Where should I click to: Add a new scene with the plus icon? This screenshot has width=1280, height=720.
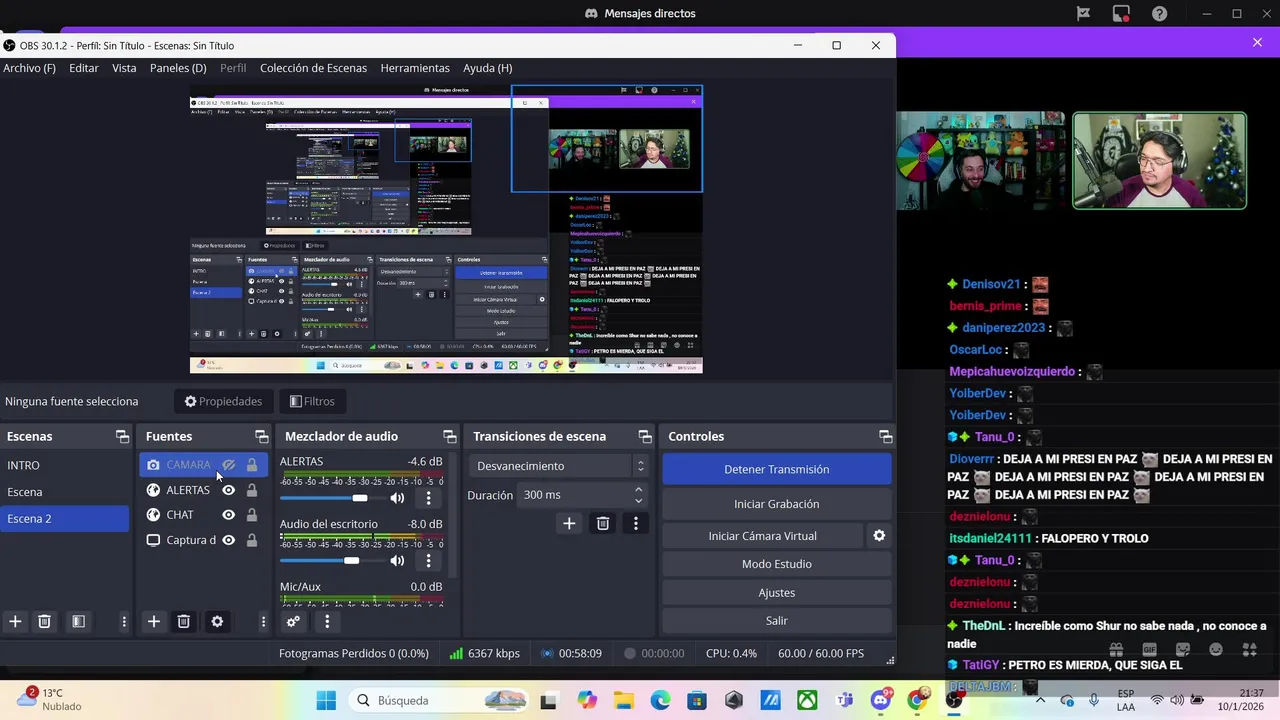click(15, 621)
